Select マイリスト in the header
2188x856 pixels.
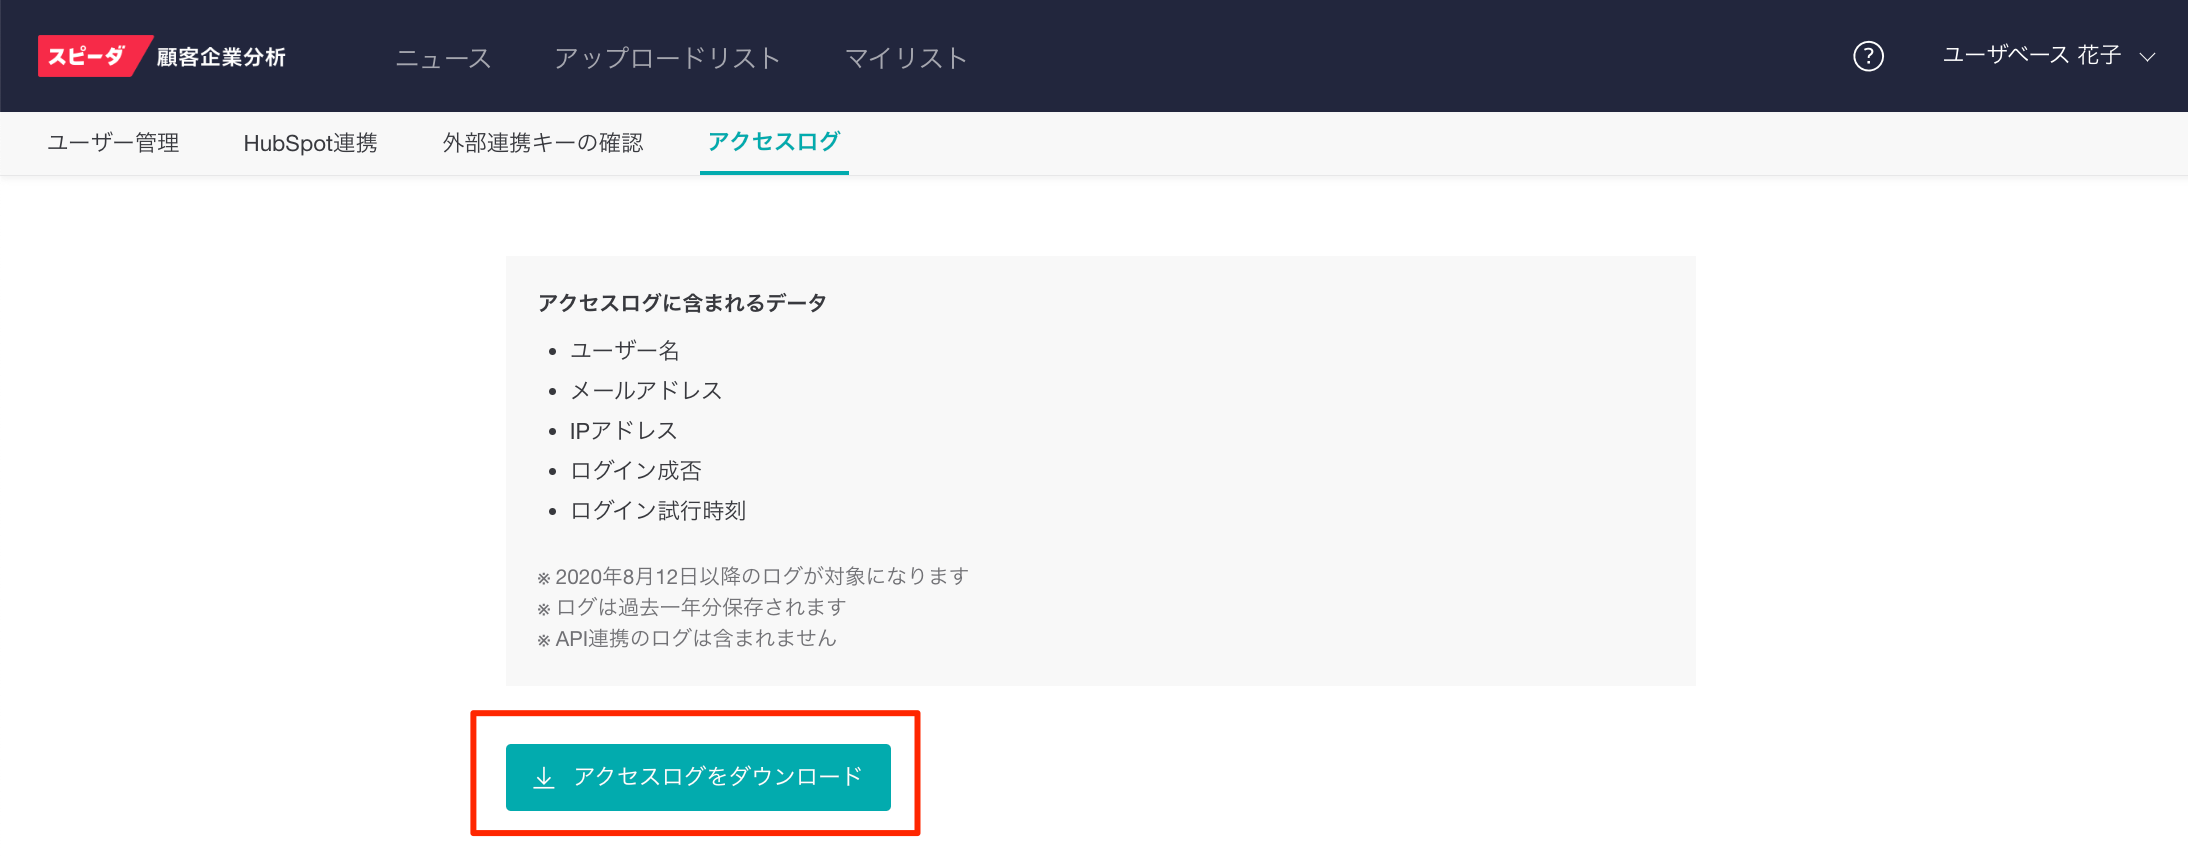tap(906, 58)
